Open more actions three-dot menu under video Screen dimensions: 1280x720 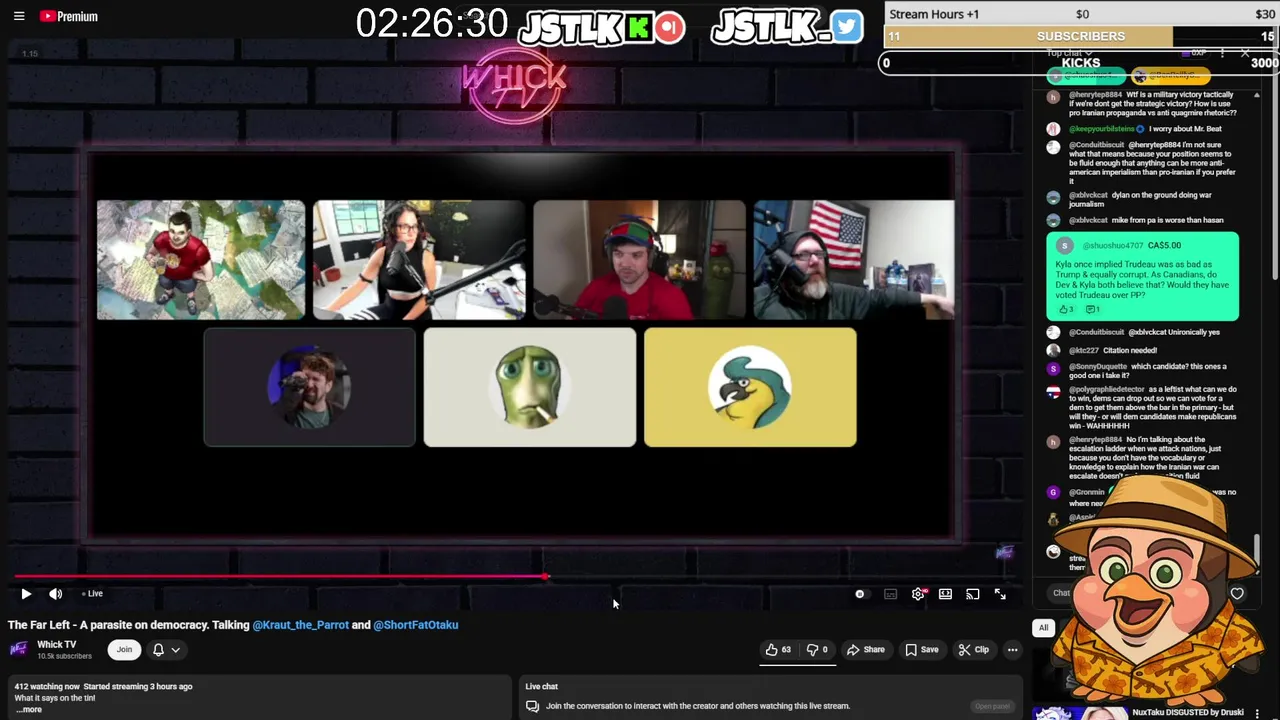(1012, 650)
